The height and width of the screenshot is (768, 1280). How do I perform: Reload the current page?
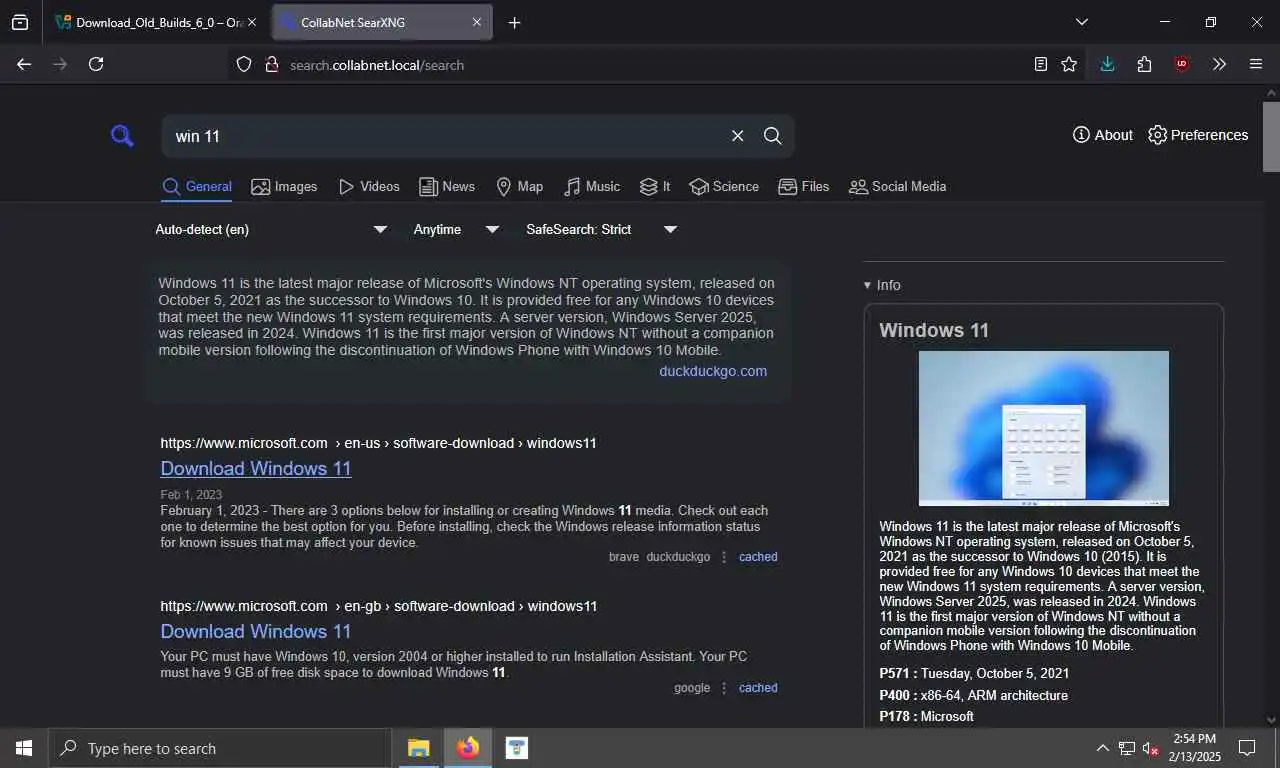96,64
